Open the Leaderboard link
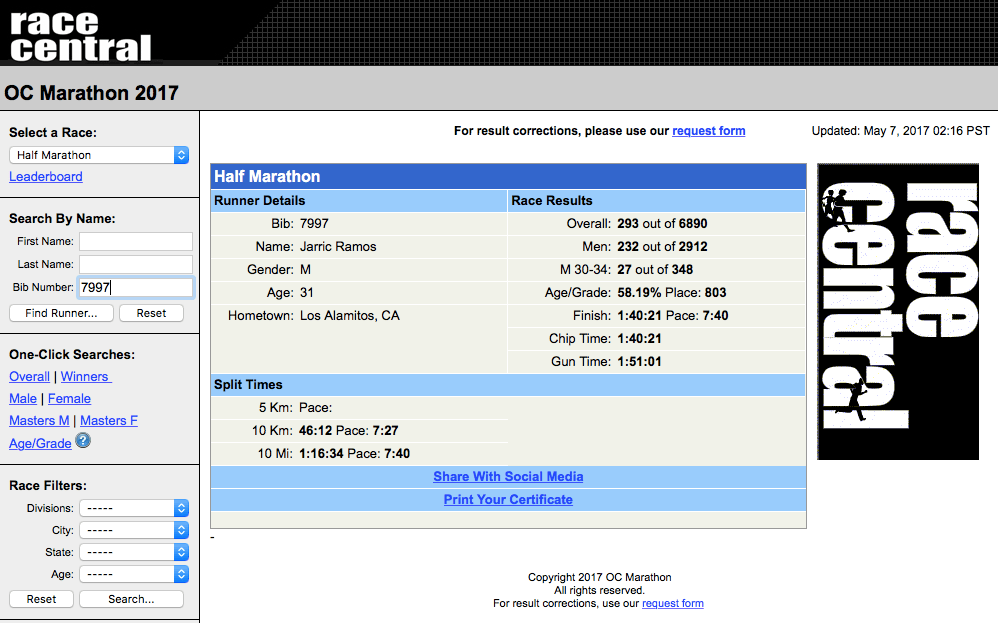The height and width of the screenshot is (623, 998). pos(46,177)
